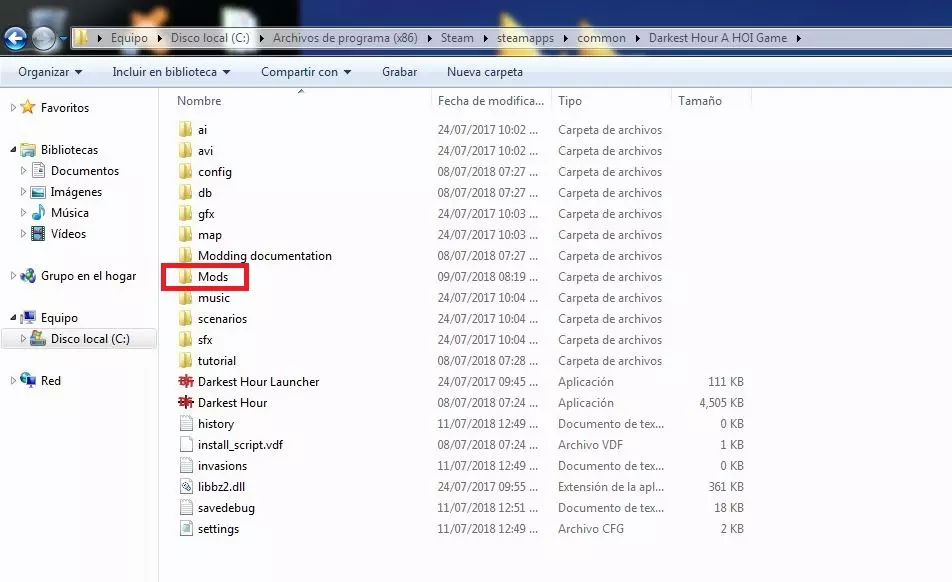Select the Música library icon

[x=39, y=213]
